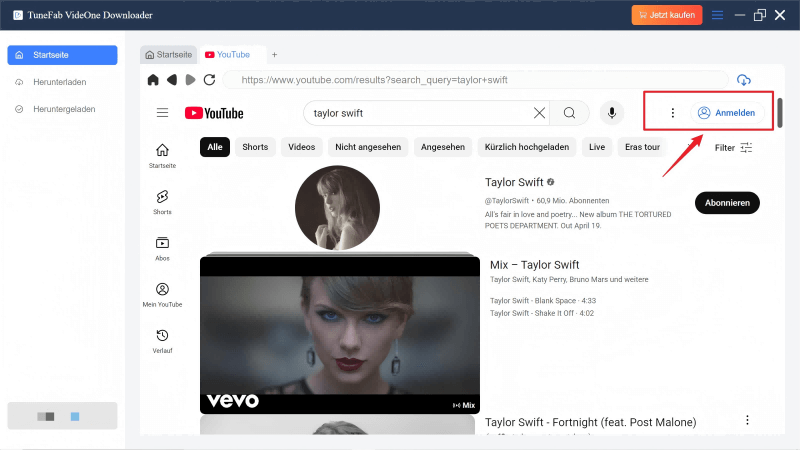
Task: Switch to the YouTube browser tab
Action: pos(232,55)
